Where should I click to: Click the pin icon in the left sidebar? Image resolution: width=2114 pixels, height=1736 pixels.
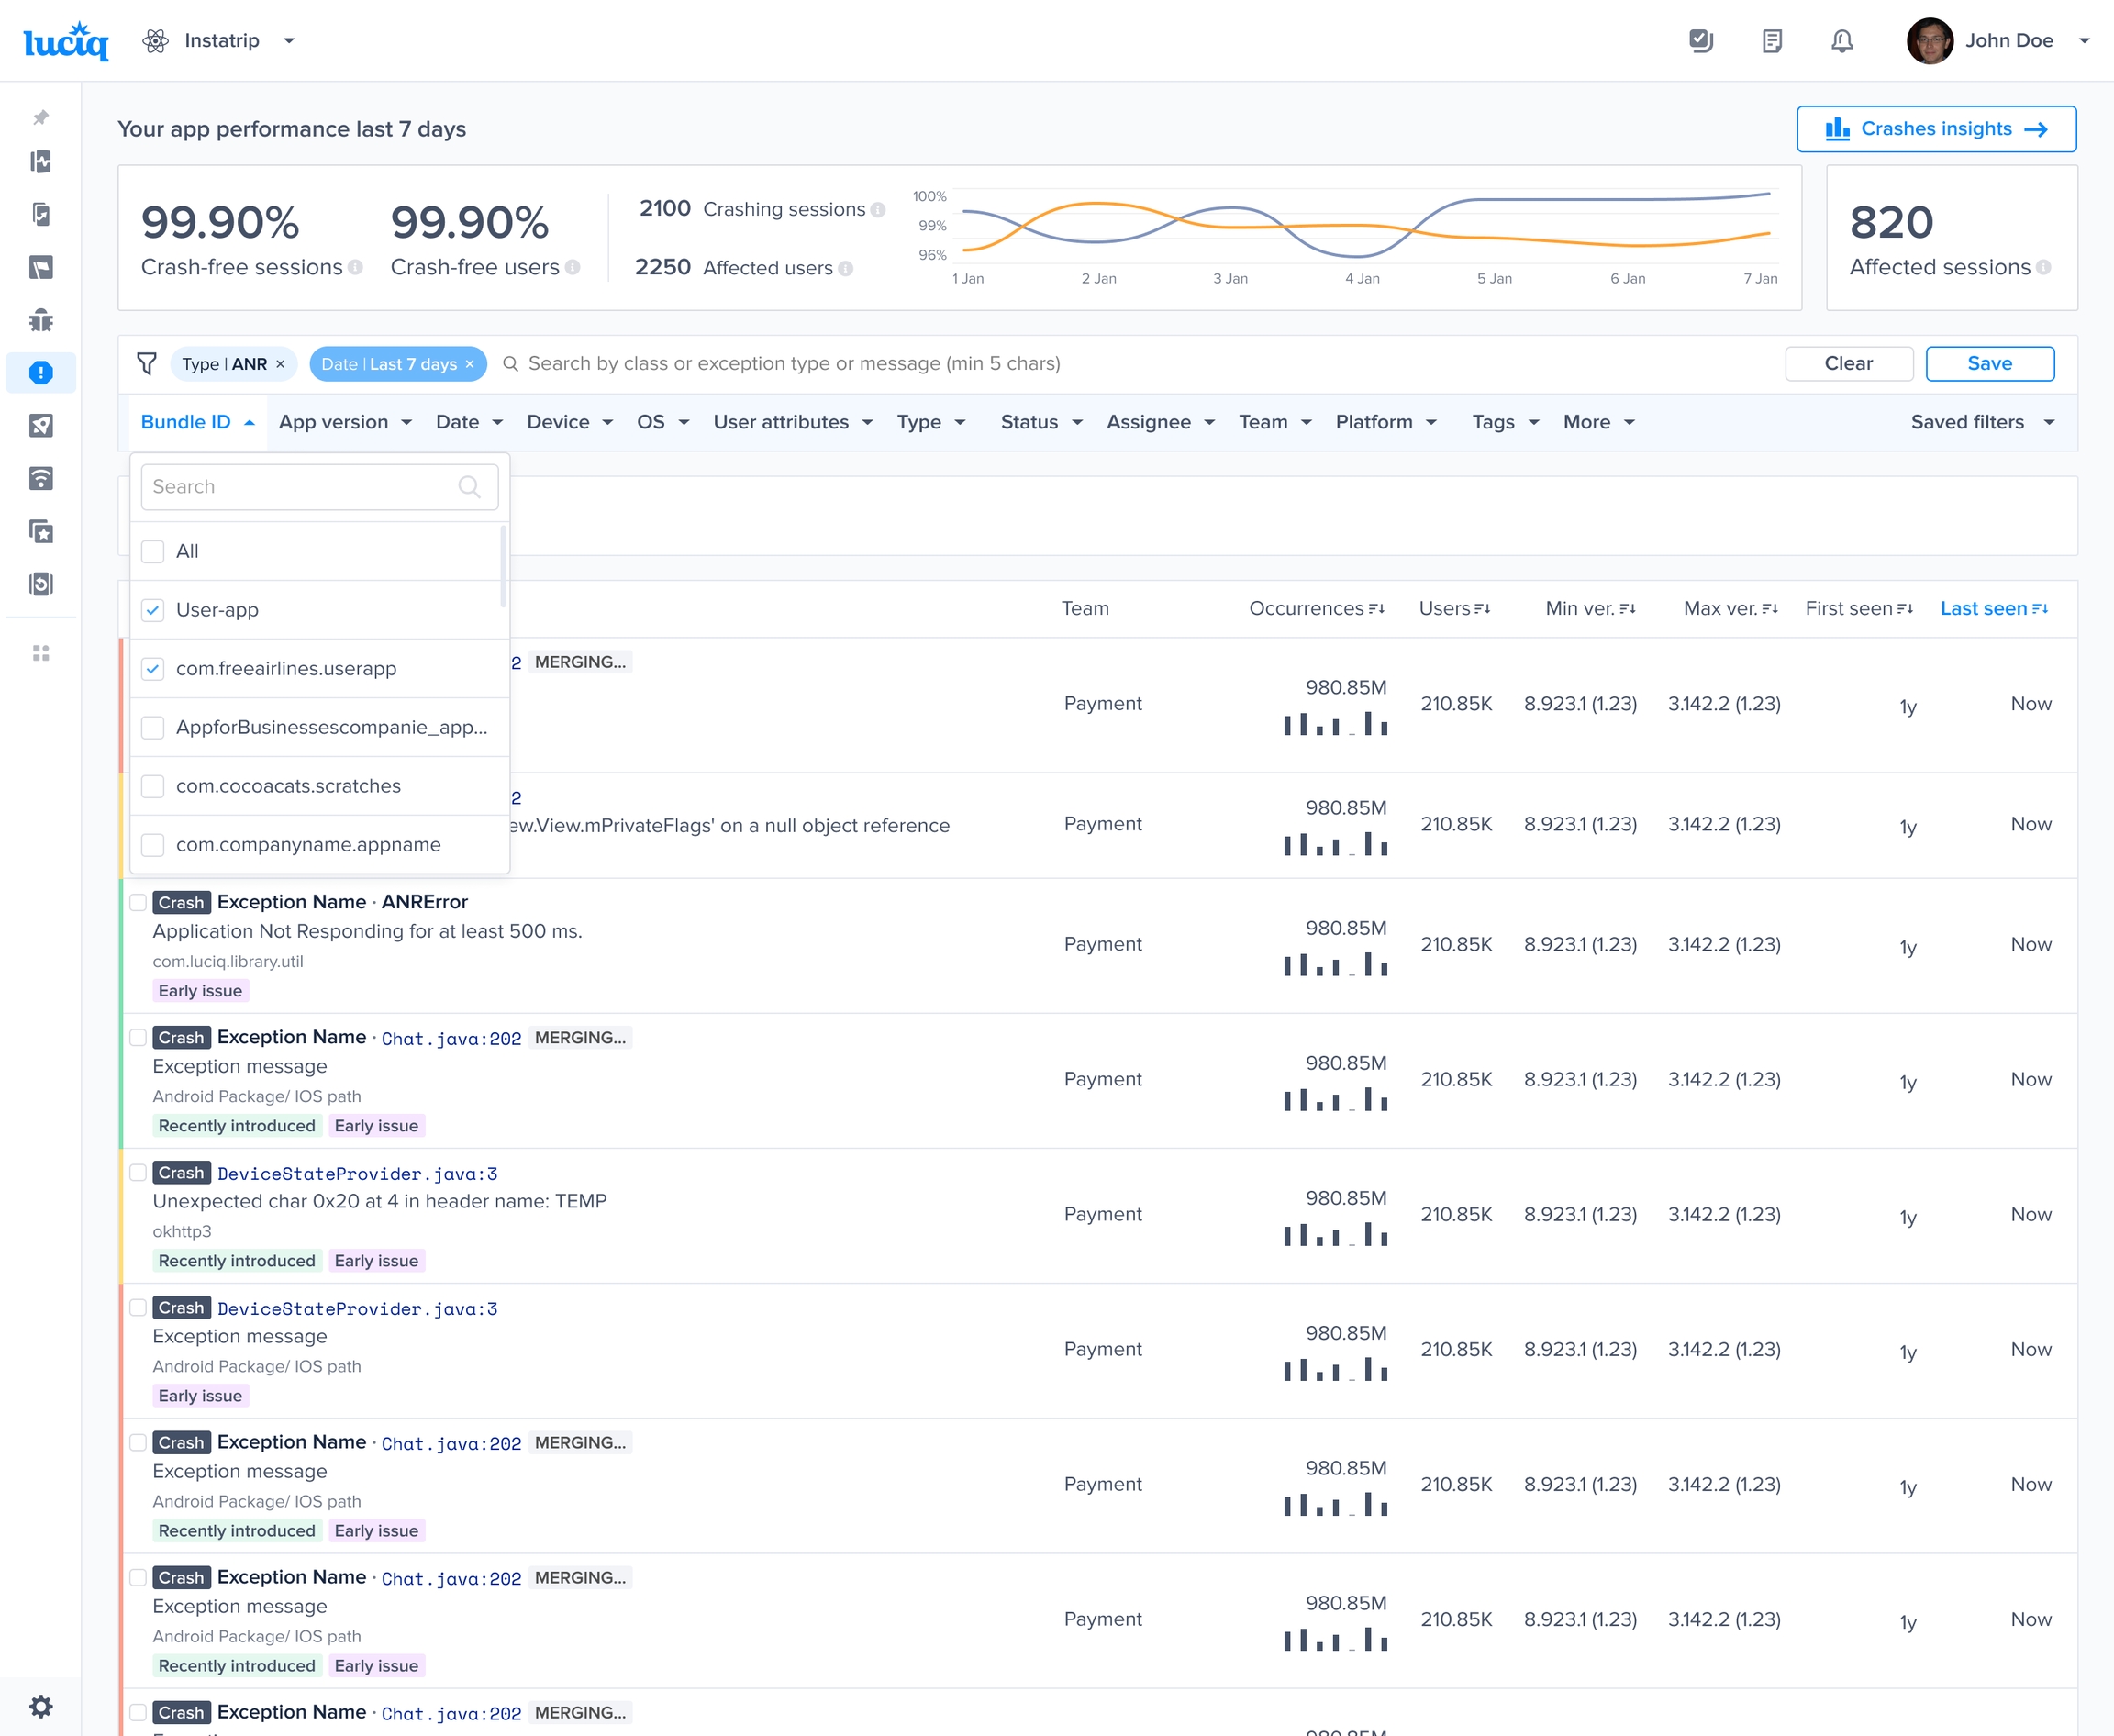click(x=41, y=117)
